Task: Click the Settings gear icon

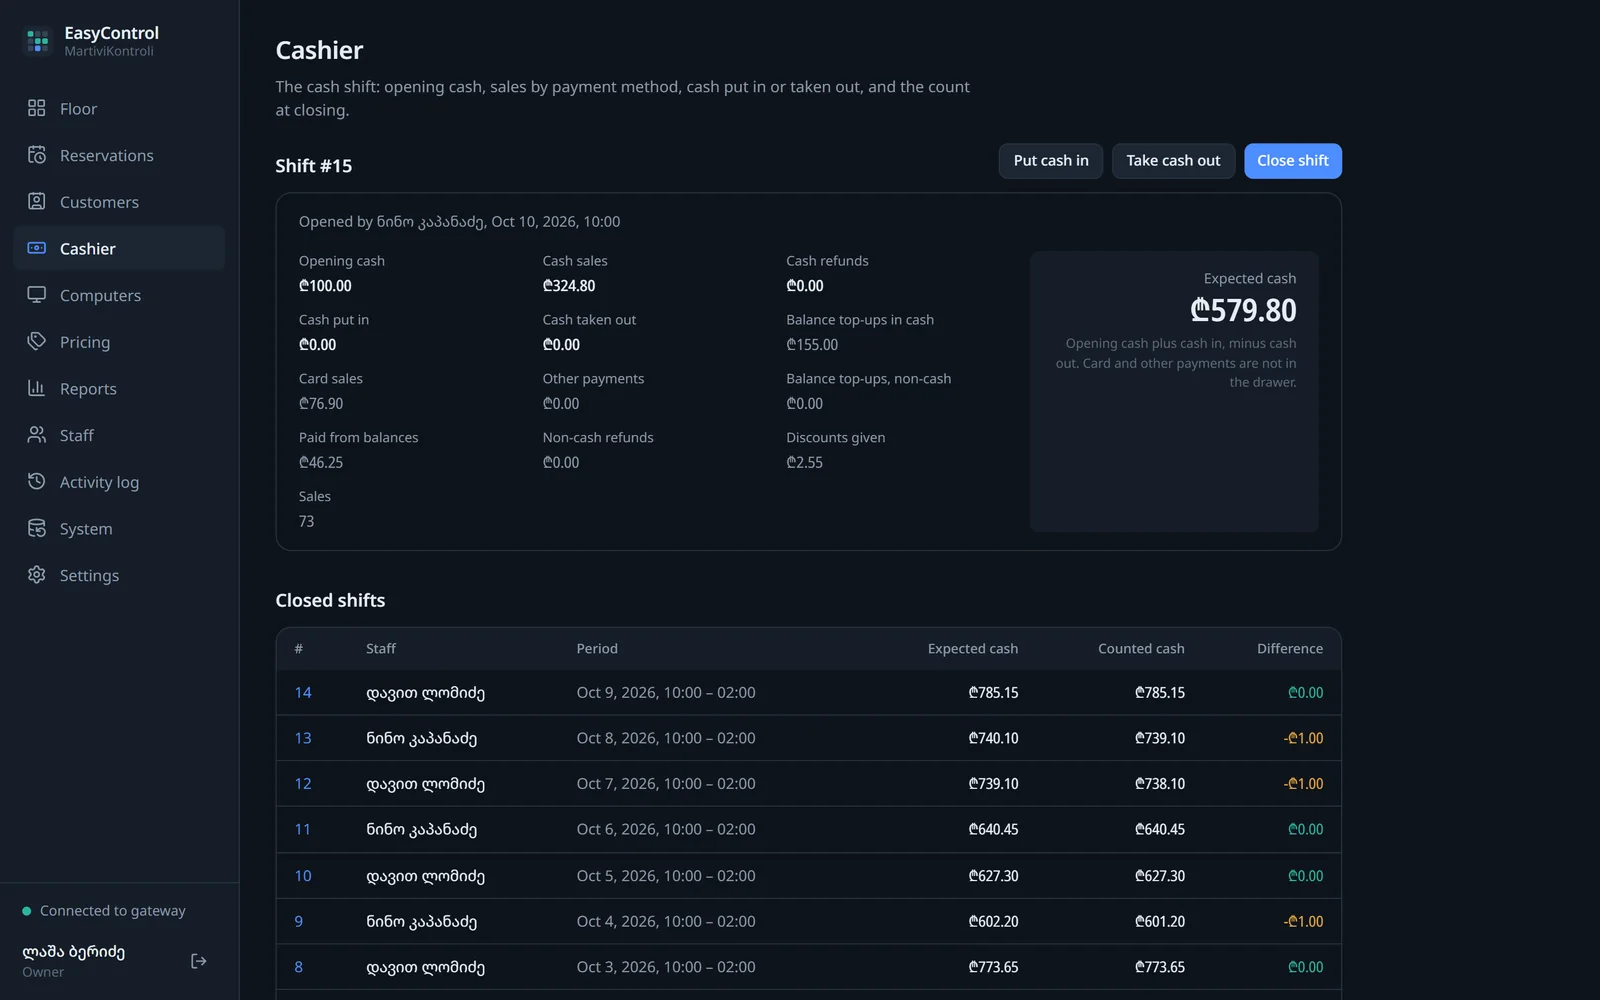Action: pos(37,575)
